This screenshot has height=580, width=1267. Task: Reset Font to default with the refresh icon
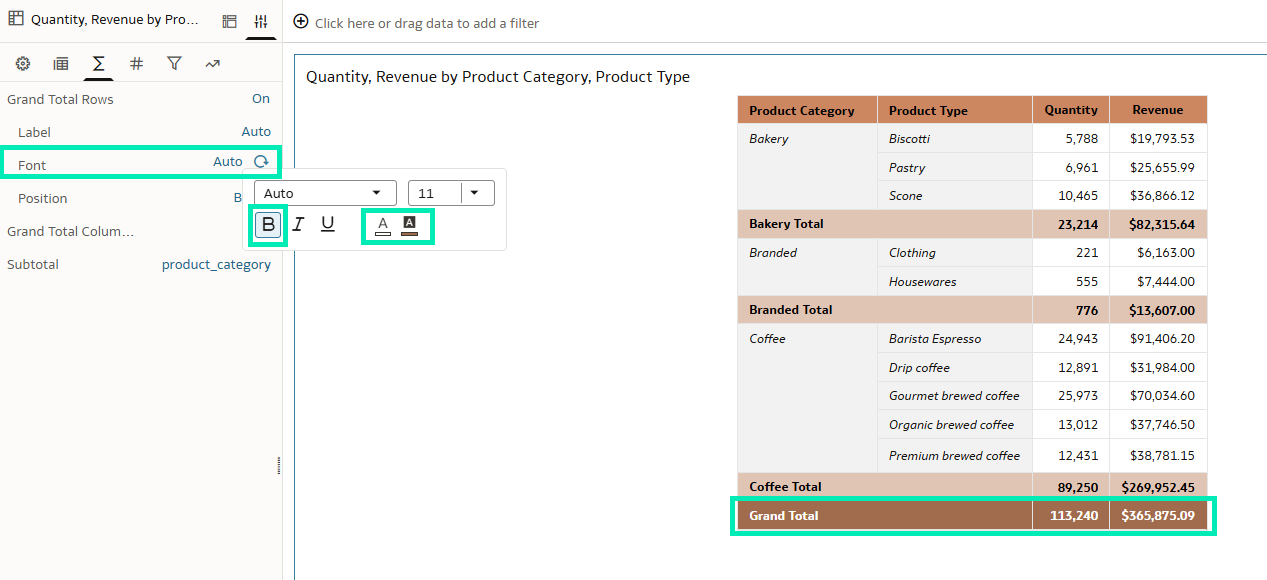coord(261,162)
